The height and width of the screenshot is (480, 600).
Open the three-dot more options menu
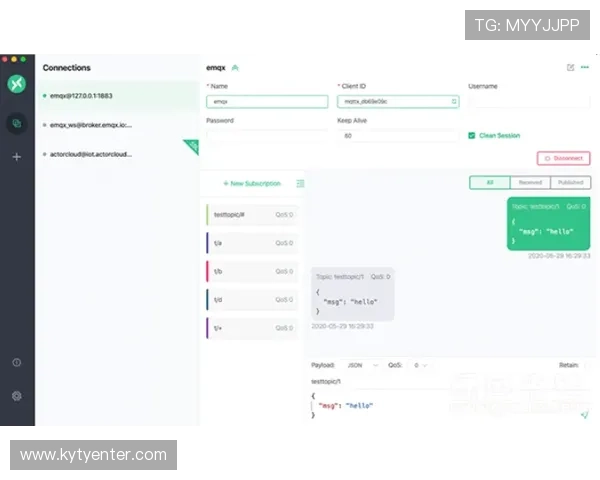point(585,68)
